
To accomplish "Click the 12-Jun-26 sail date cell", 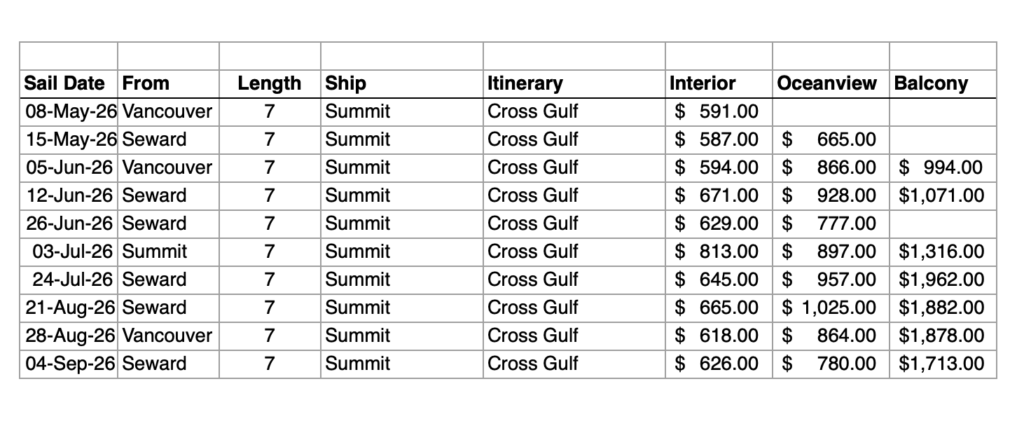I will [x=70, y=196].
